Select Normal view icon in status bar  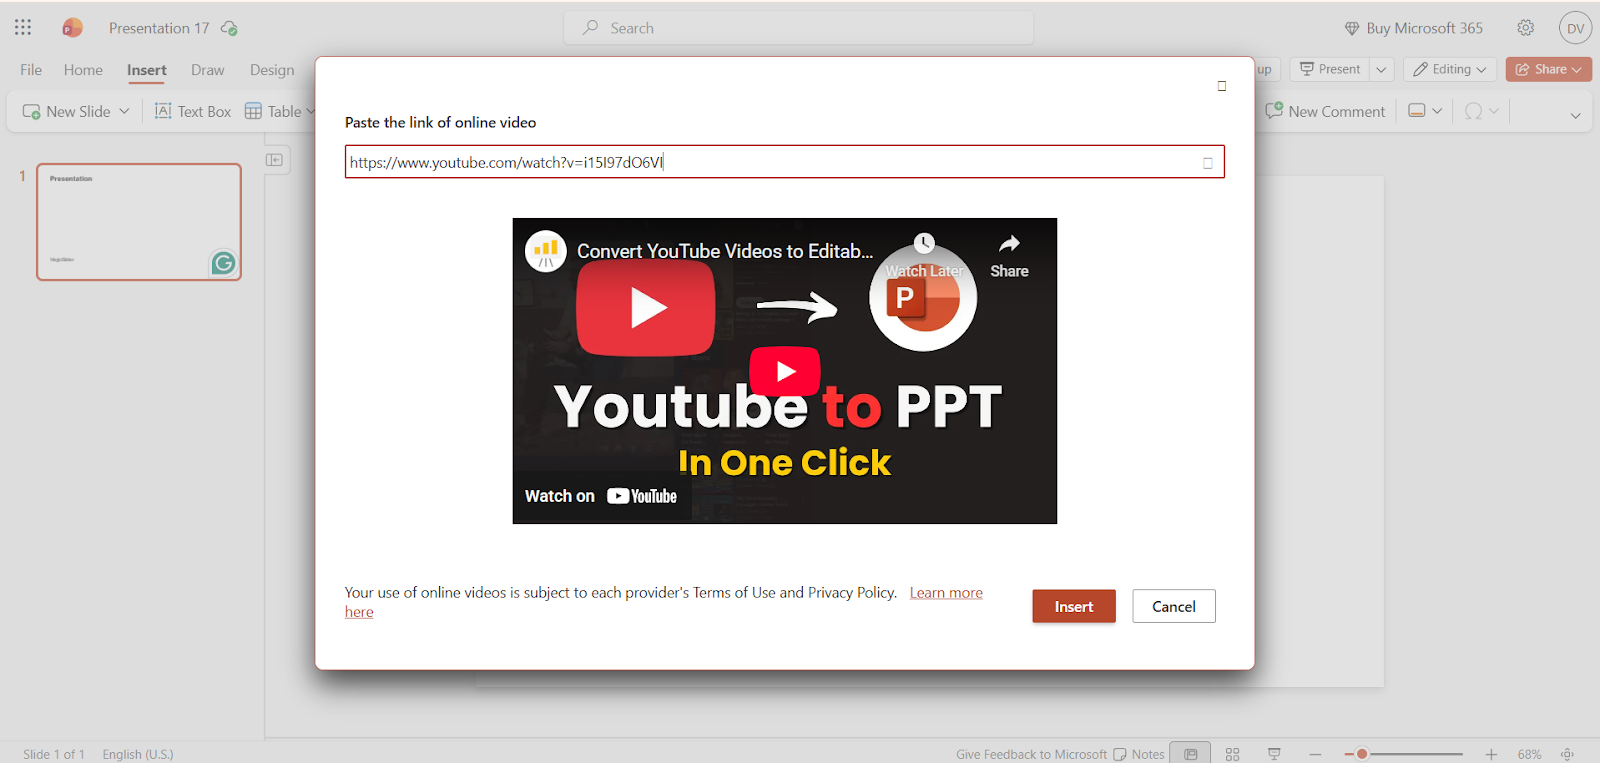click(1191, 754)
